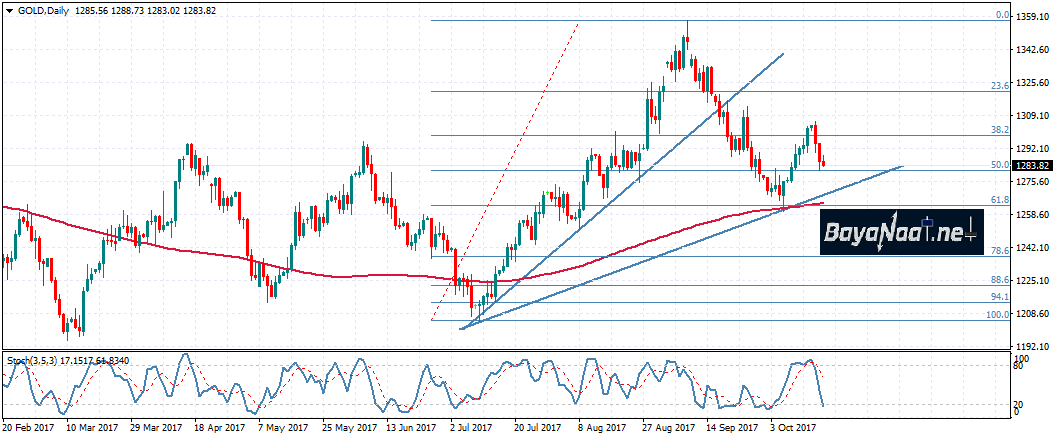The height and width of the screenshot is (439, 1053).
Task: Click the 0.0 Fibonacci level label
Action: coord(1001,16)
